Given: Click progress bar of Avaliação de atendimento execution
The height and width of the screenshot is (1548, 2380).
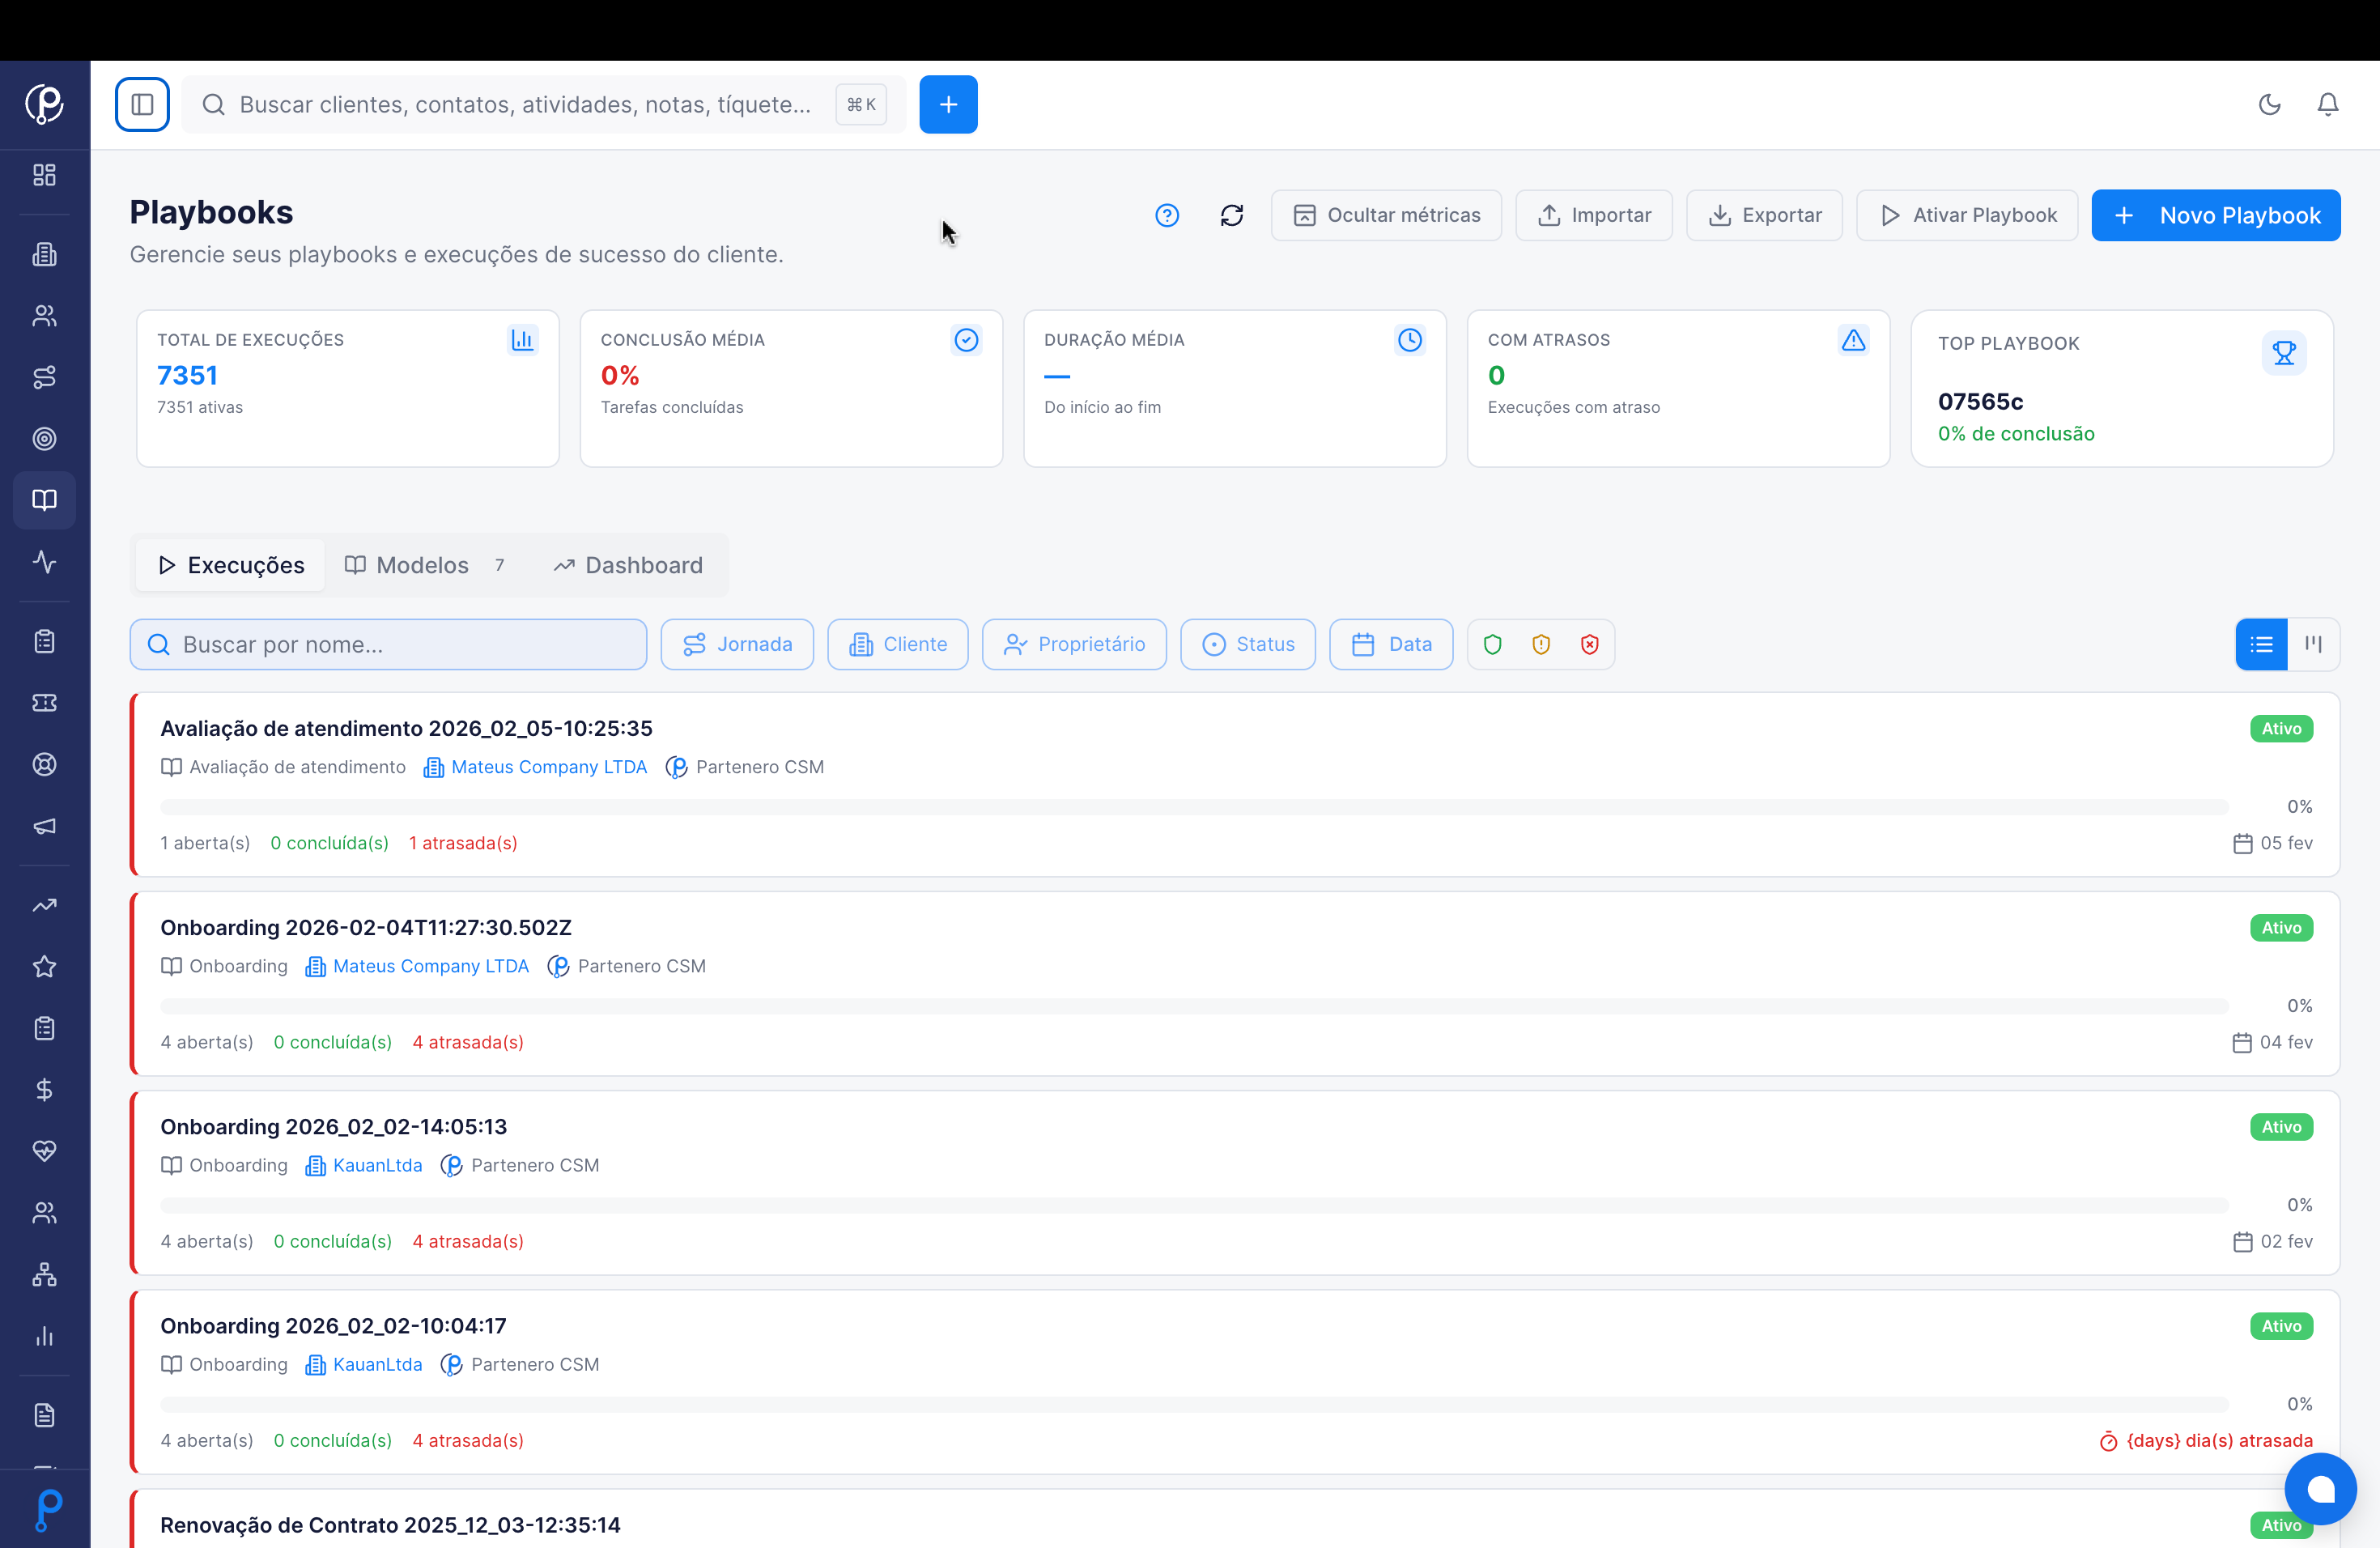Looking at the screenshot, I should click(x=1194, y=806).
